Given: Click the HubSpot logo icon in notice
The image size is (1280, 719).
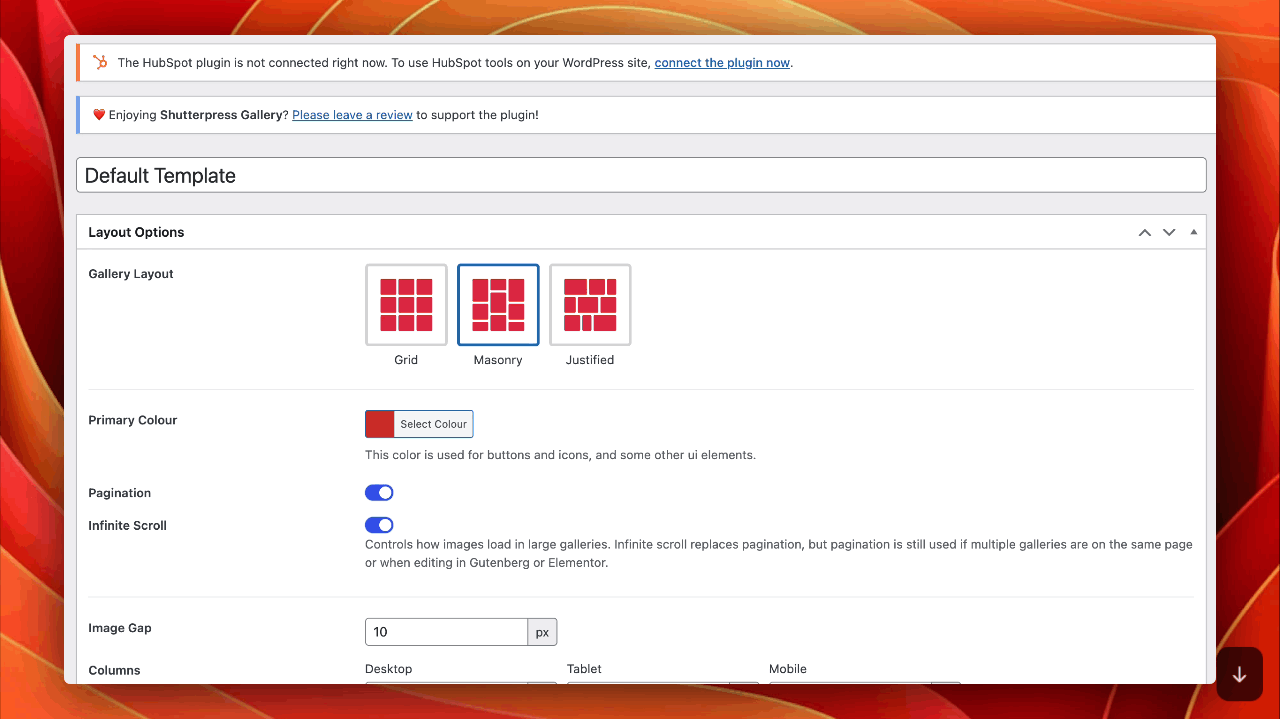Looking at the screenshot, I should (100, 62).
